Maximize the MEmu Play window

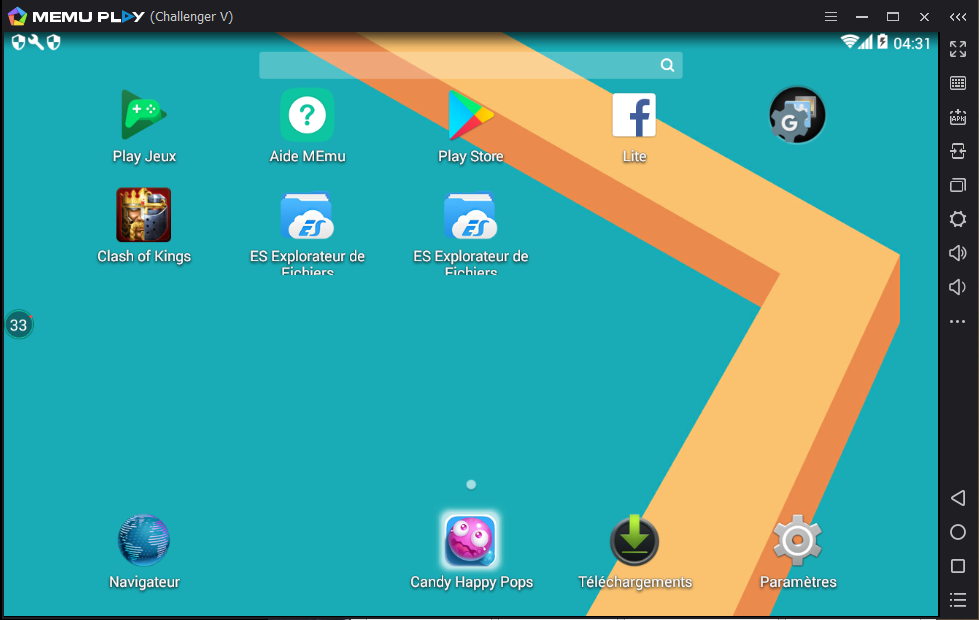893,17
